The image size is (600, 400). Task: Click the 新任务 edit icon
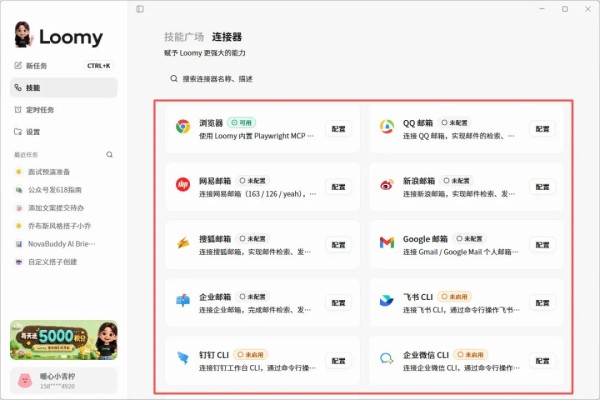pyautogui.click(x=18, y=65)
